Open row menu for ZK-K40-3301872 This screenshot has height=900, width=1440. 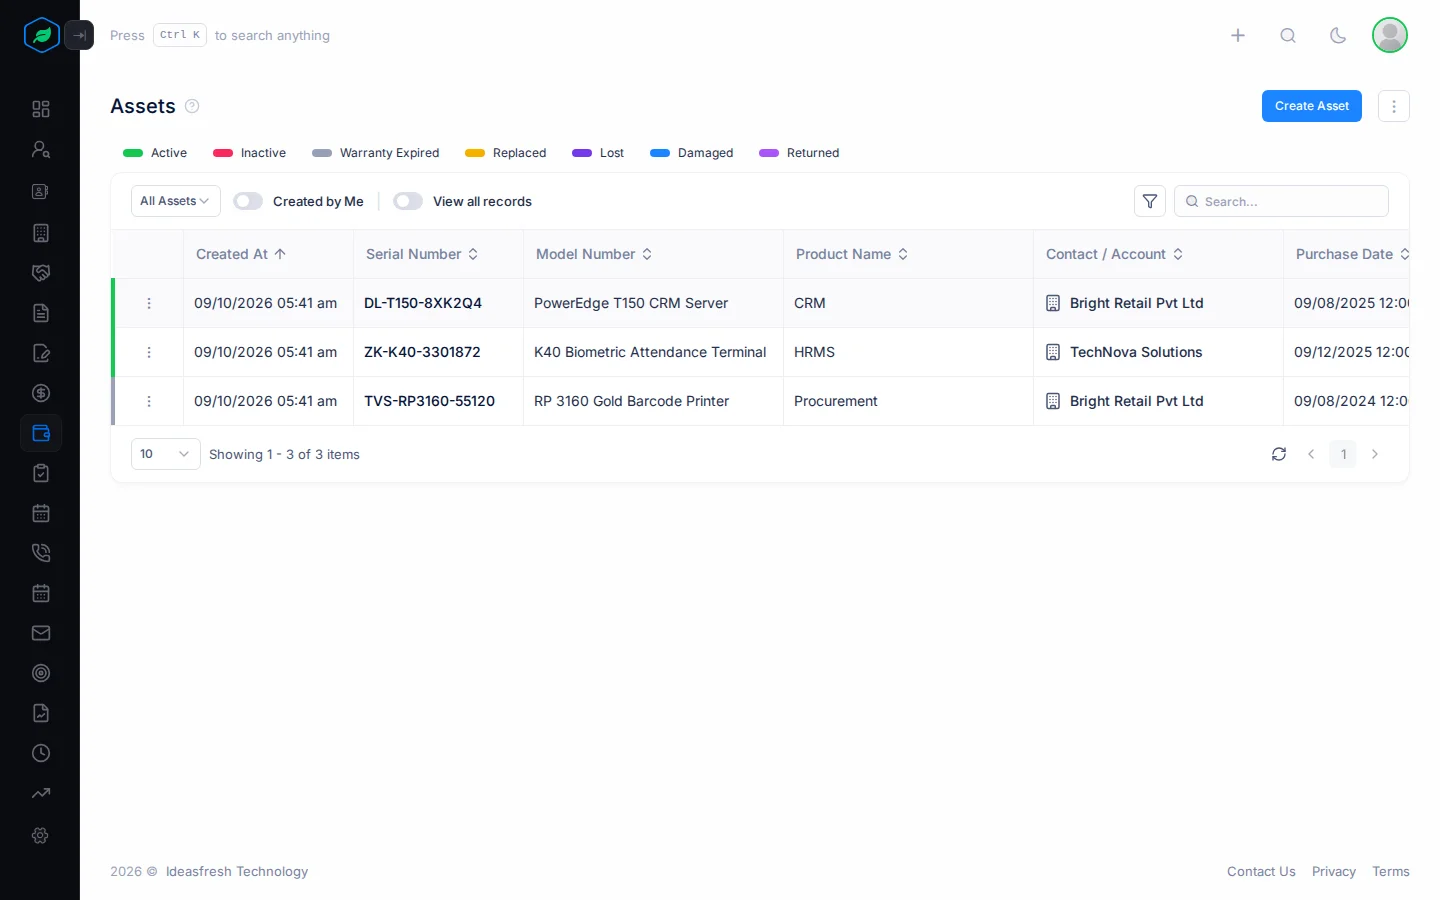click(x=149, y=352)
